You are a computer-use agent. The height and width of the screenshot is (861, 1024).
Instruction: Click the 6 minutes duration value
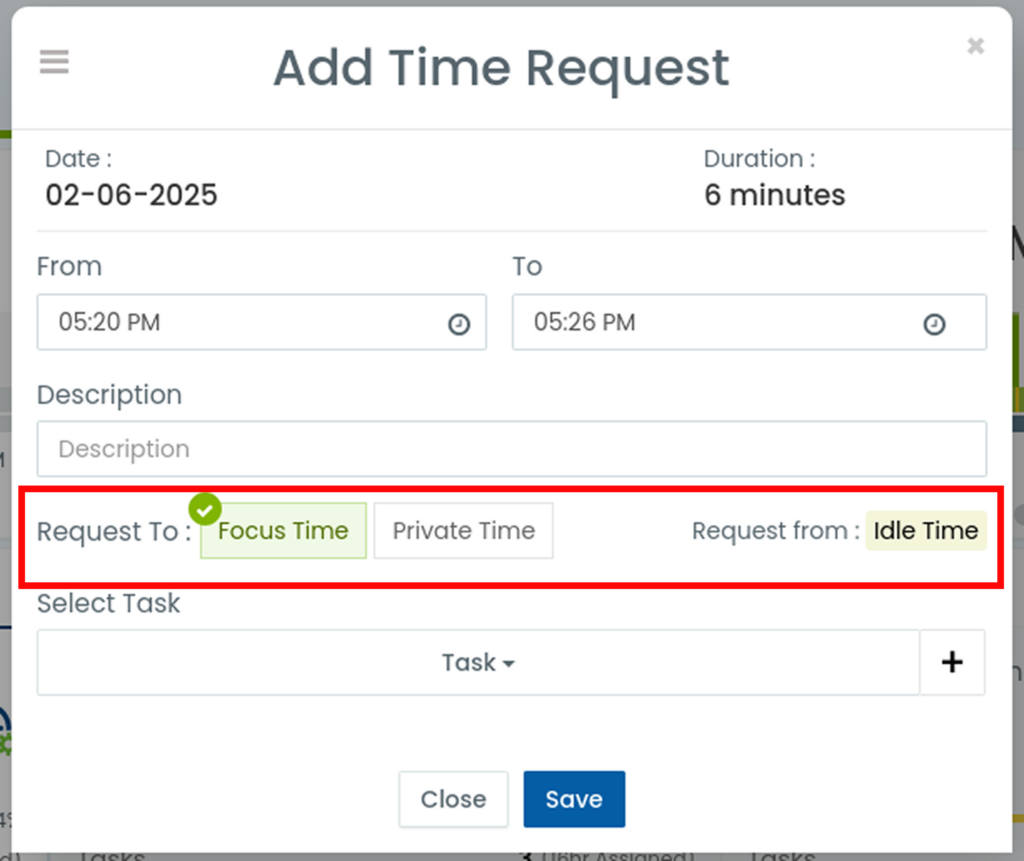(775, 195)
